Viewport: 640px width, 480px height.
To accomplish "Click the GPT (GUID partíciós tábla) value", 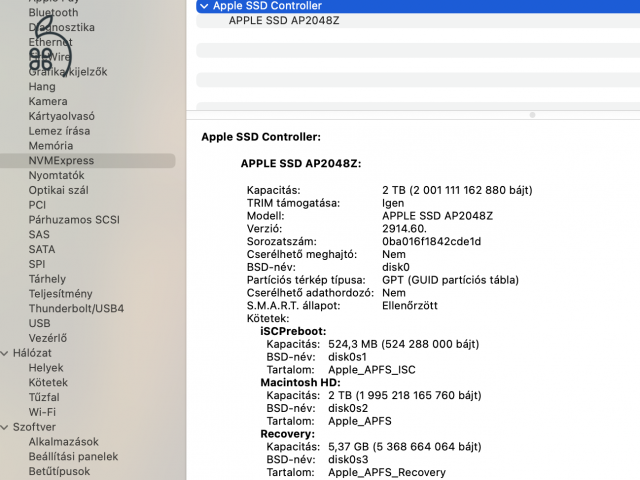I will (x=450, y=280).
